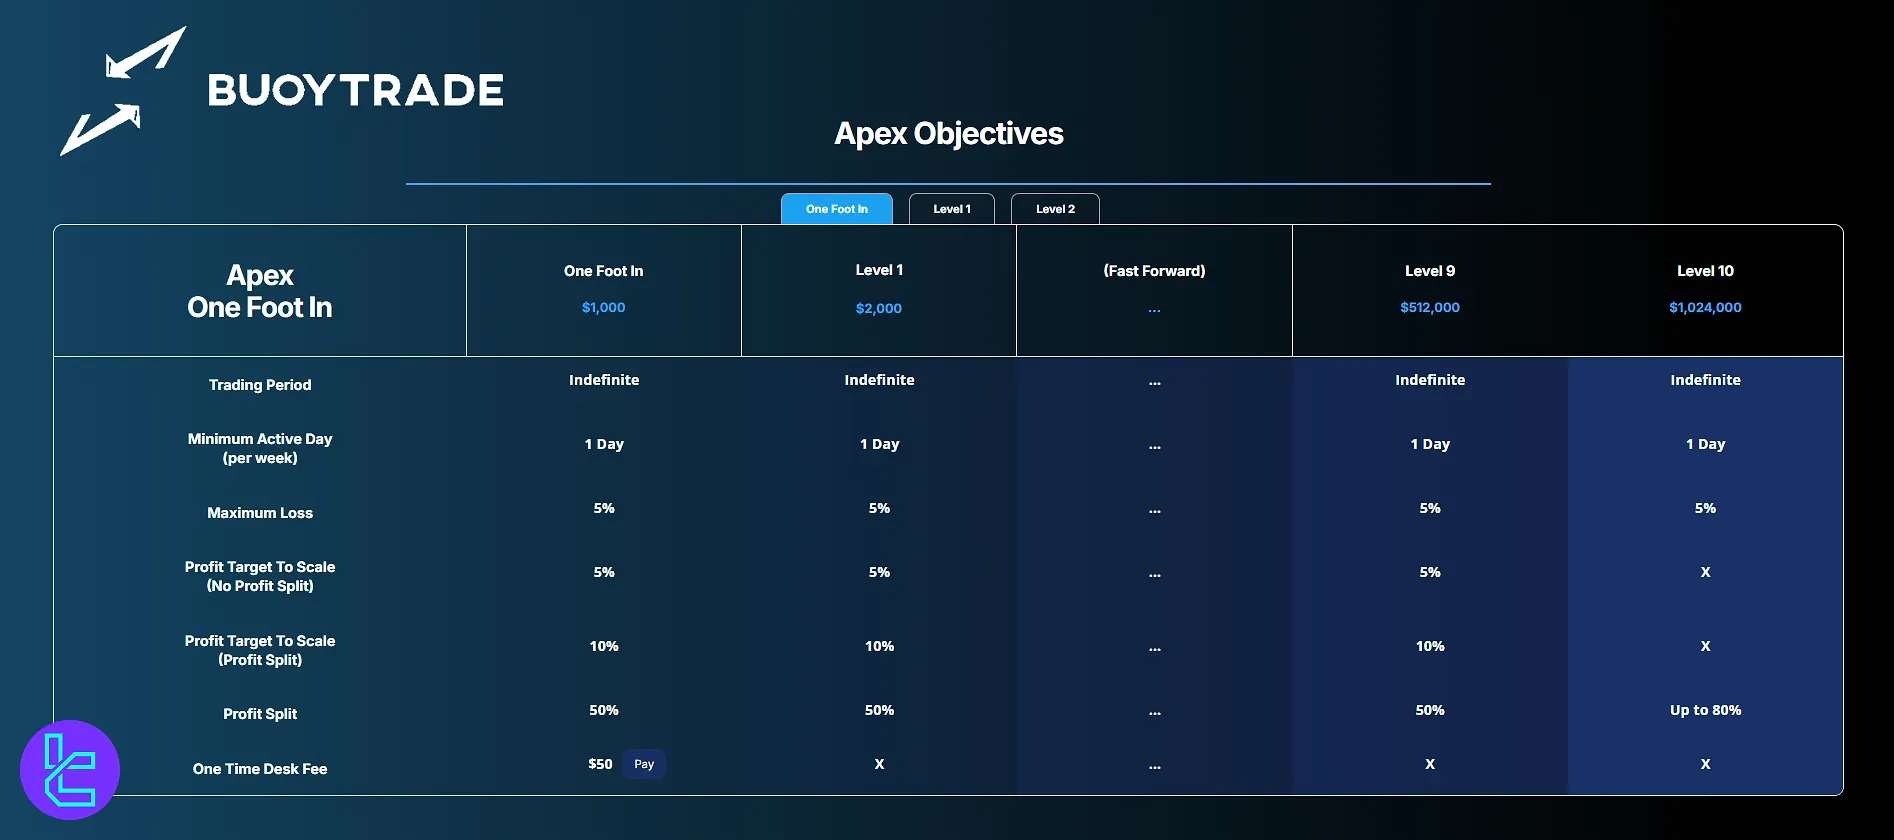Select the Level 10 column header
This screenshot has width=1894, height=840.
click(x=1705, y=271)
